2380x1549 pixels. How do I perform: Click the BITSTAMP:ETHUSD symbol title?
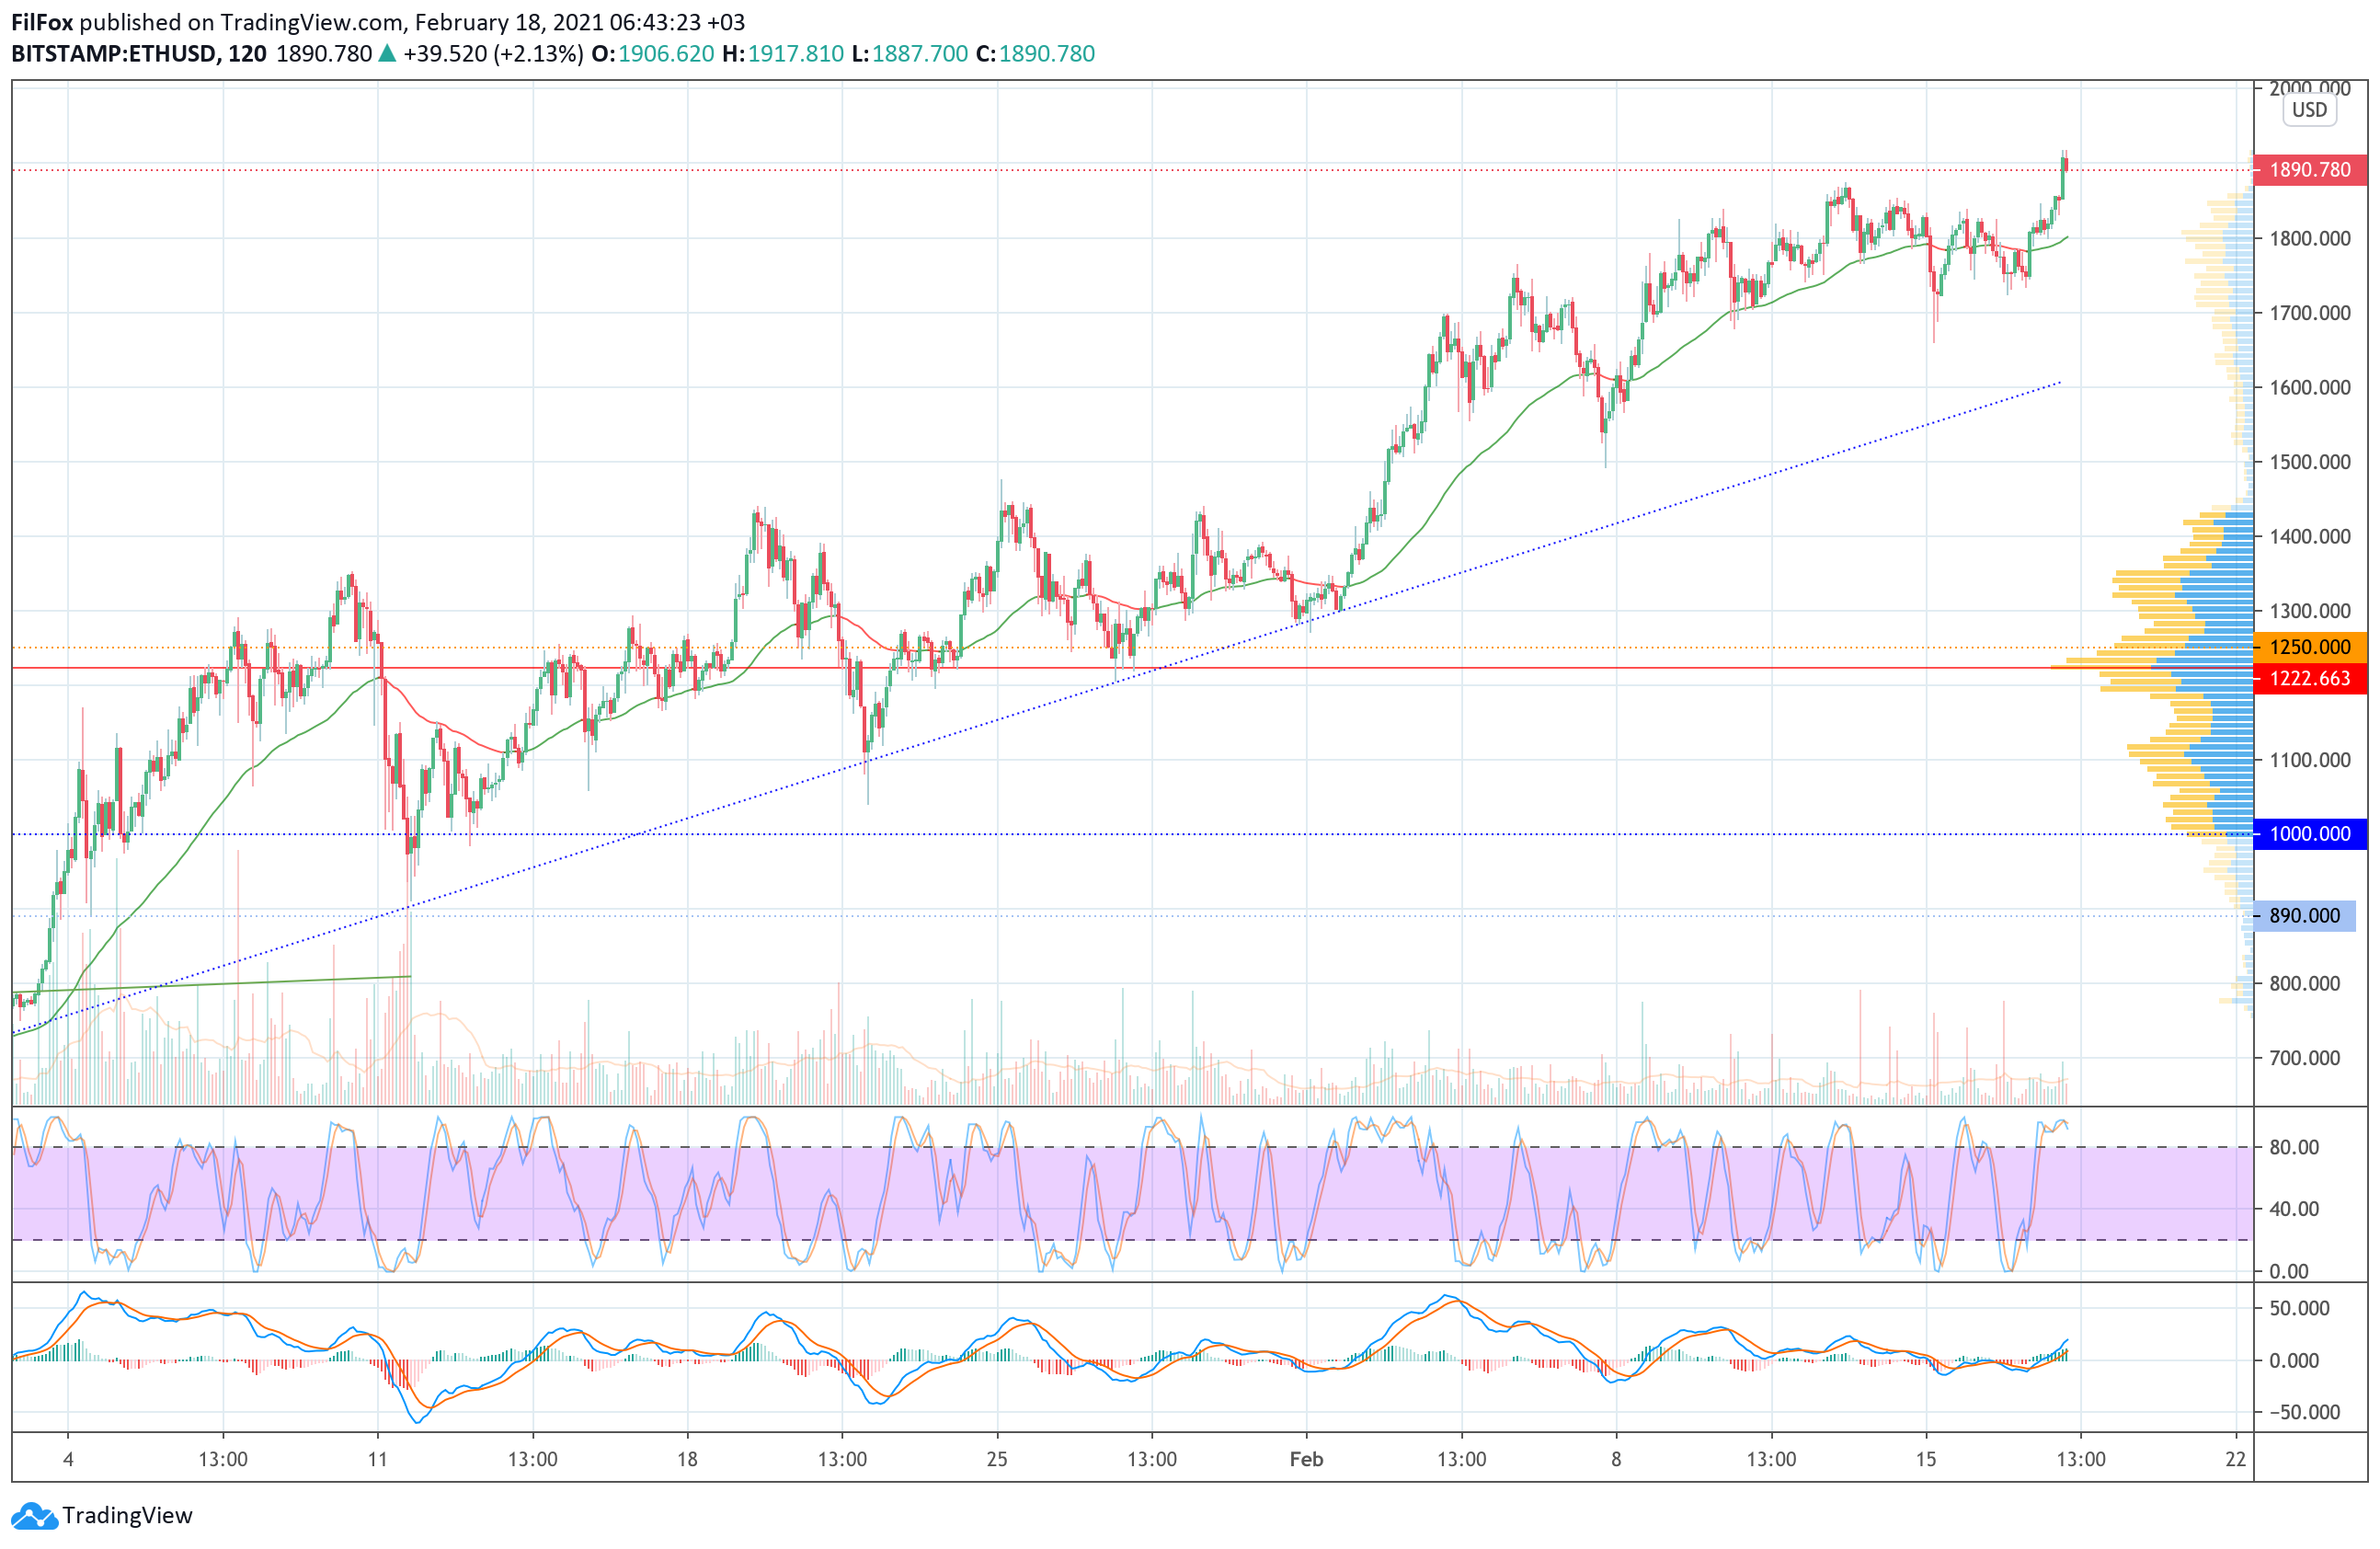point(113,54)
